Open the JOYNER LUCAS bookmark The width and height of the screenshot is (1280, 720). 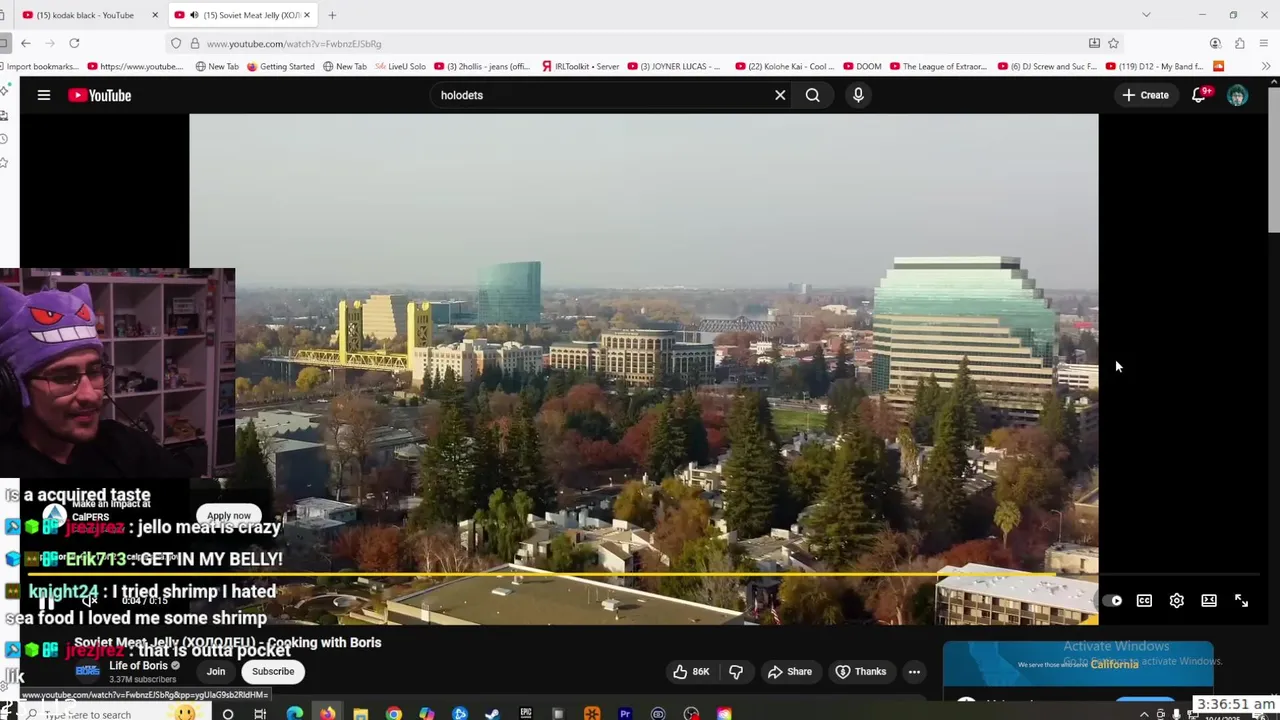[675, 66]
